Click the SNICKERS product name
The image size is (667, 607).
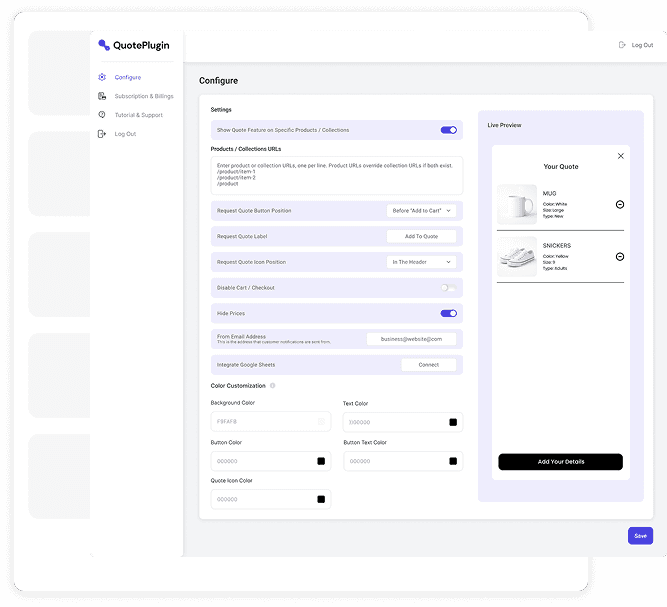click(556, 245)
